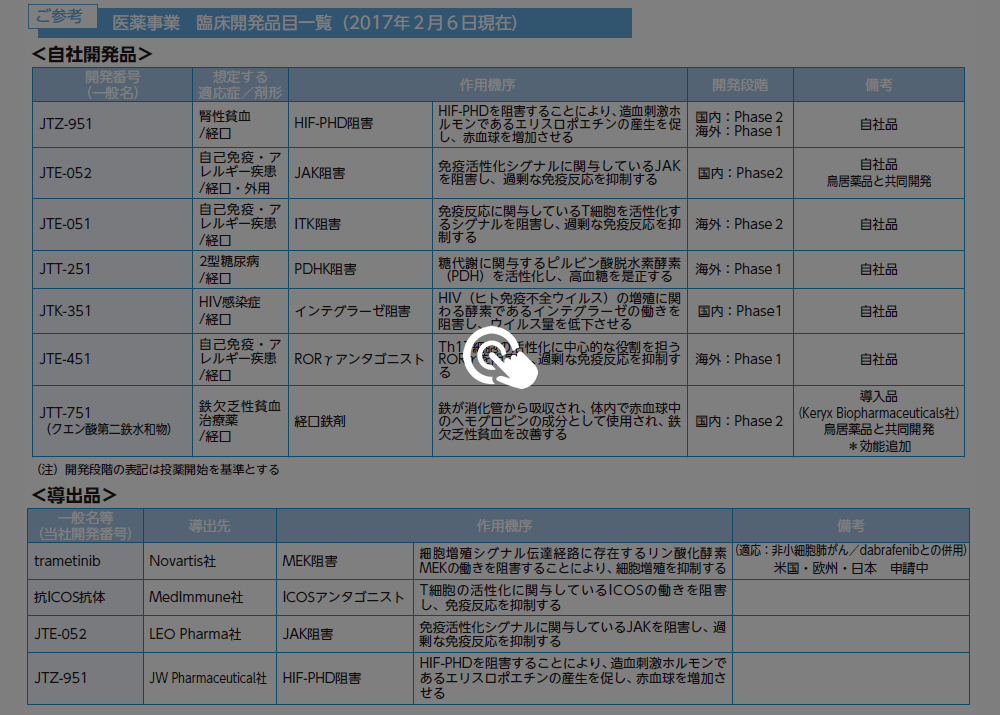The width and height of the screenshot is (1000, 715).
Task: Click the "米国・欧州・日本 申請中" remark for trametinib
Action: pyautogui.click(x=851, y=568)
